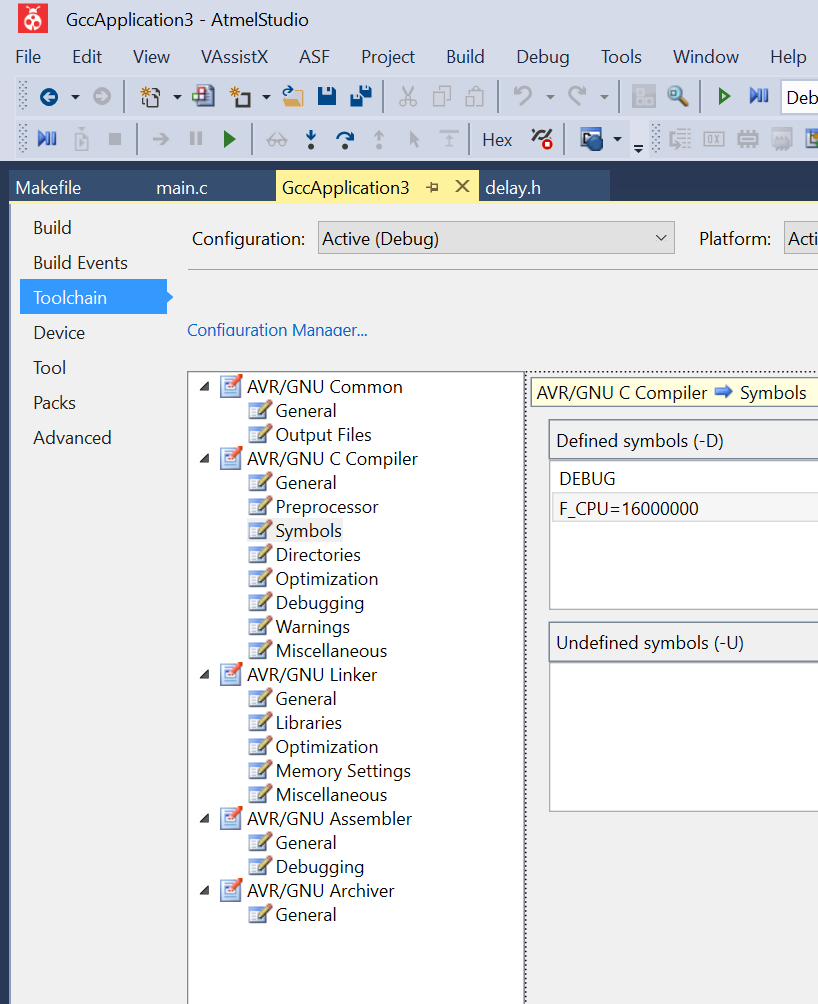The height and width of the screenshot is (1004, 818).
Task: Open the VAssistX menu
Action: click(234, 56)
